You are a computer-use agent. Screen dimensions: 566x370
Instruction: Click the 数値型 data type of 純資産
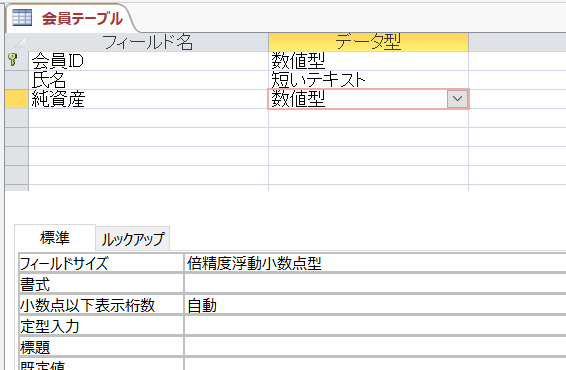[357, 99]
